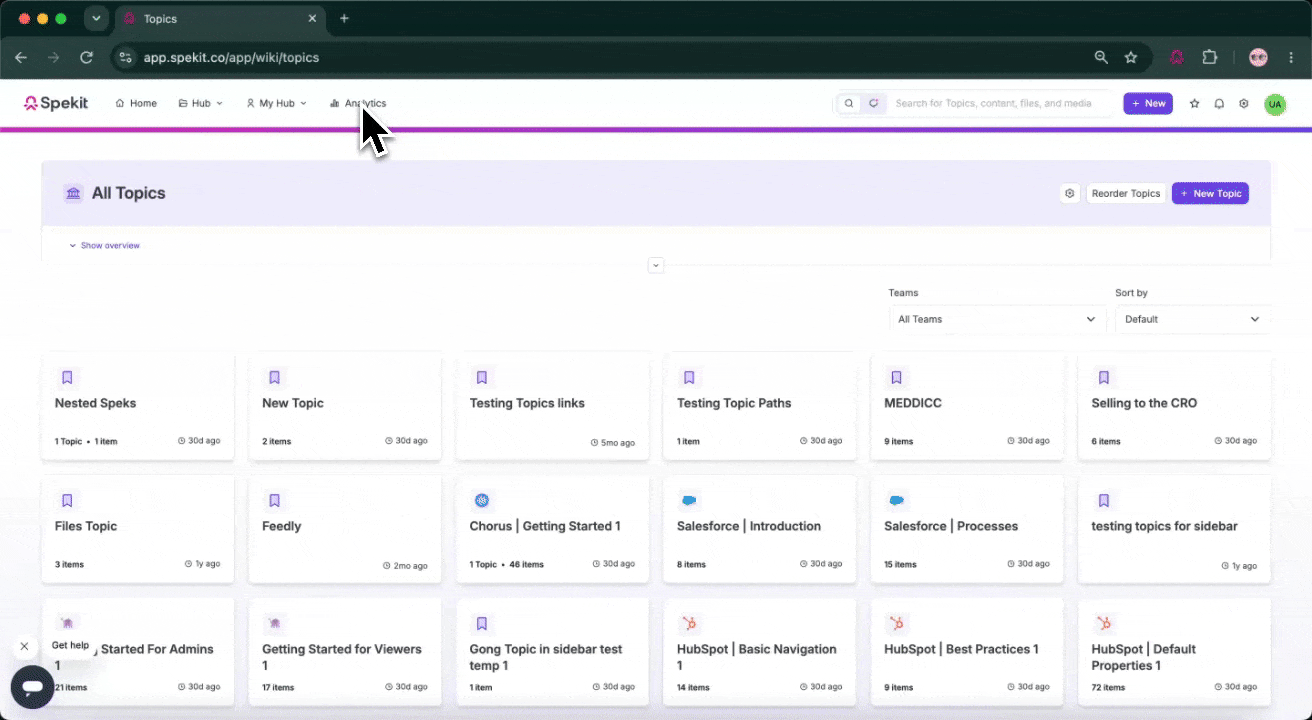Open browser tab search dropdown
Viewport: 1312px width, 720px height.
point(96,19)
